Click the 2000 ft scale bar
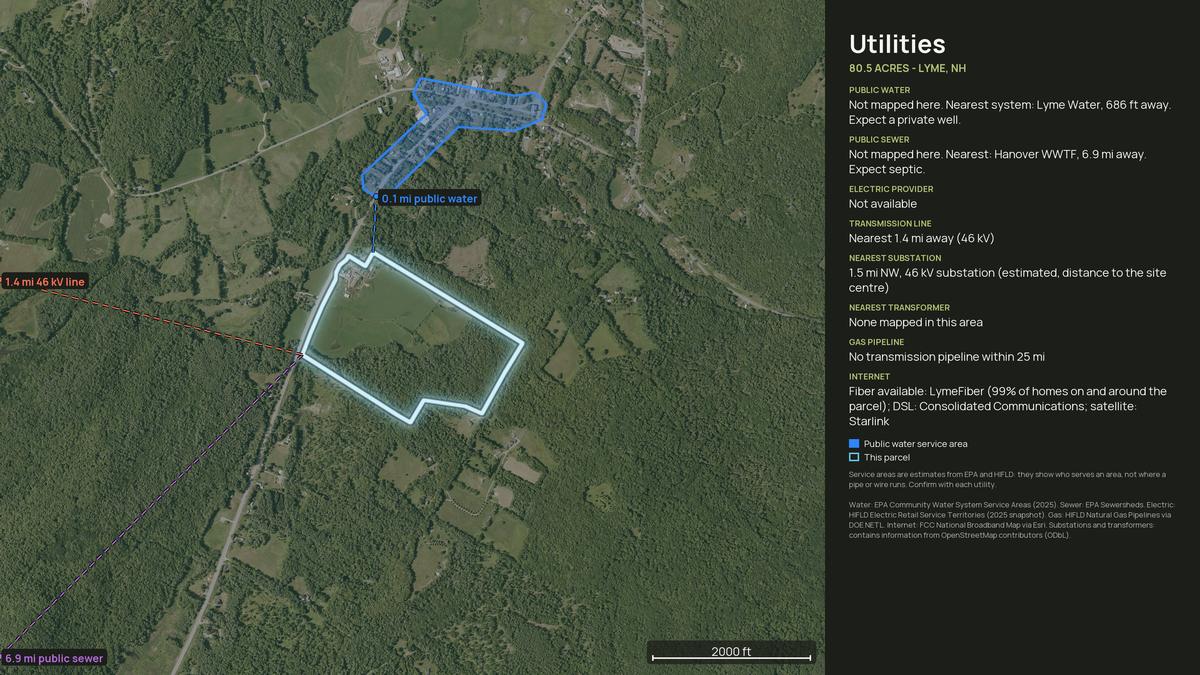Viewport: 1200px width, 675px height. (x=731, y=653)
